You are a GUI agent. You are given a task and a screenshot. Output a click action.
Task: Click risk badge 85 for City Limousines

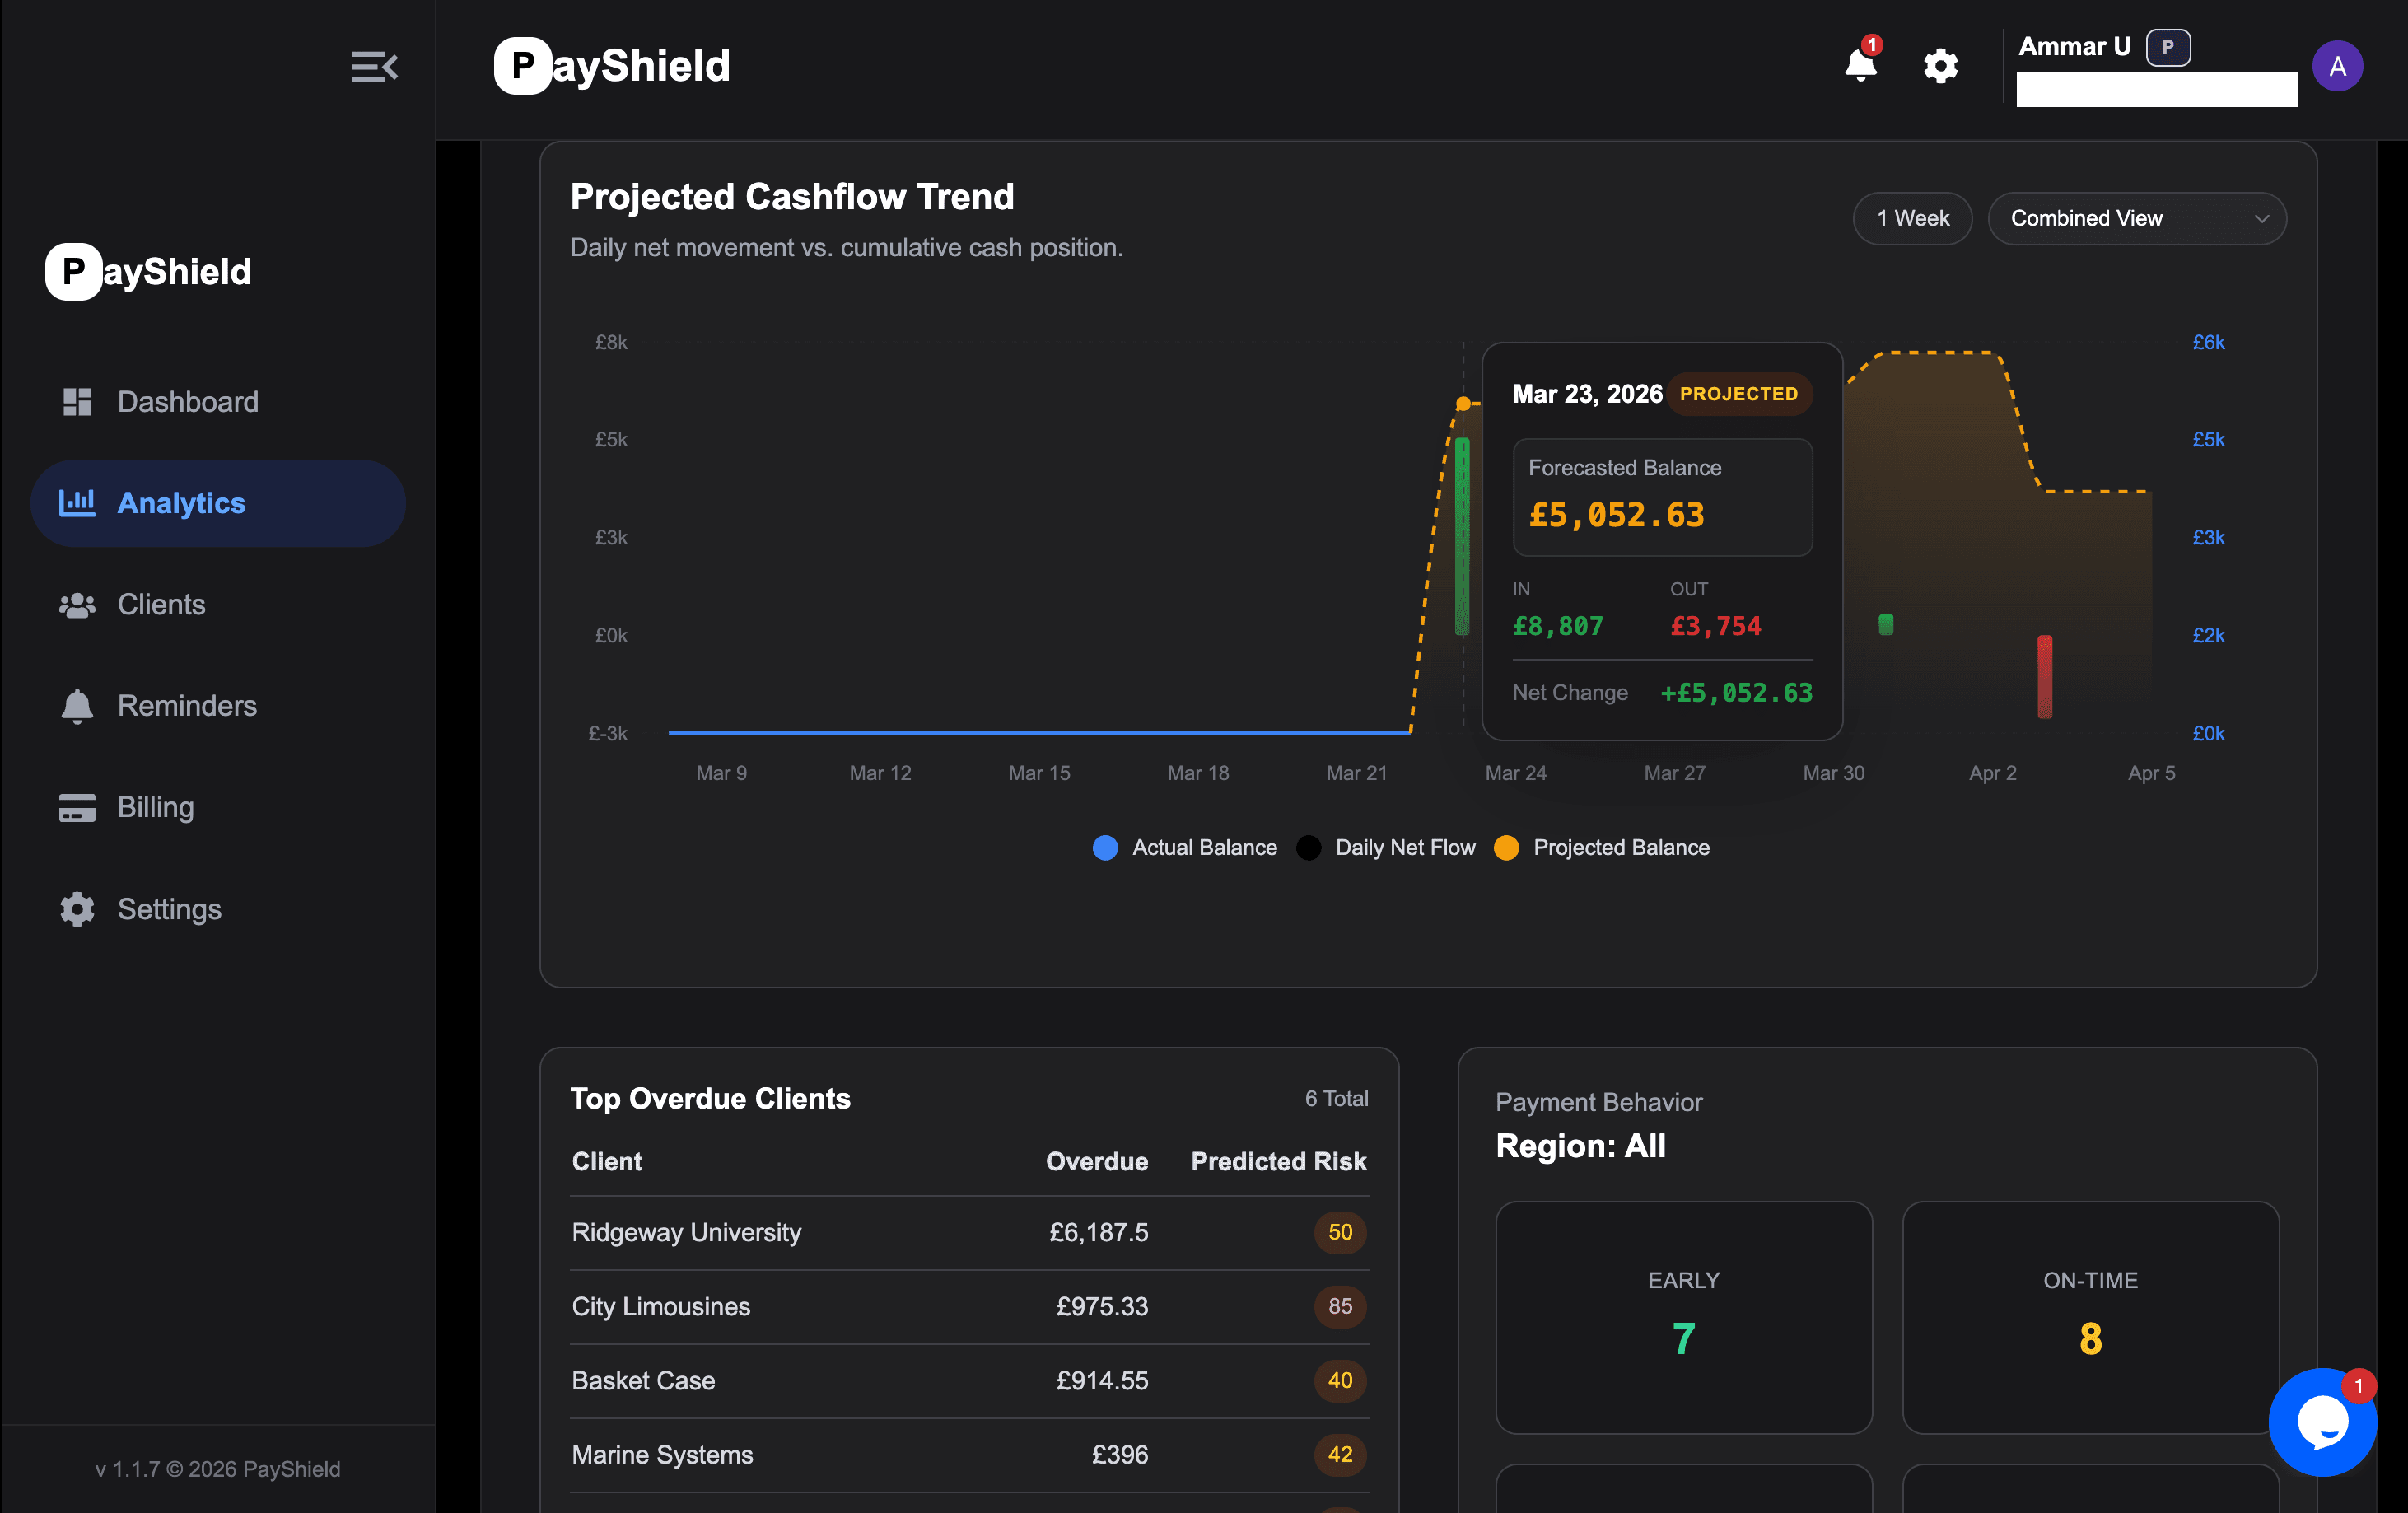point(1340,1307)
